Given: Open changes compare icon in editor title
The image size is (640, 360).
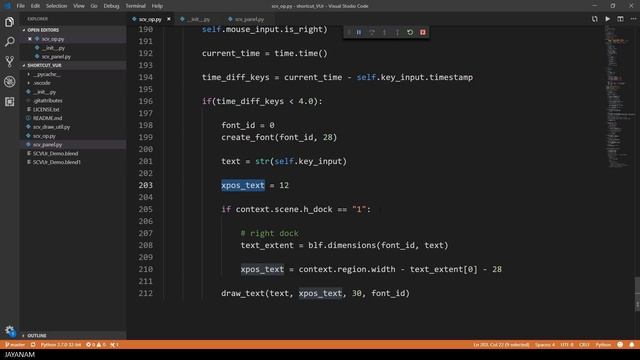Looking at the screenshot, I should click(595, 19).
